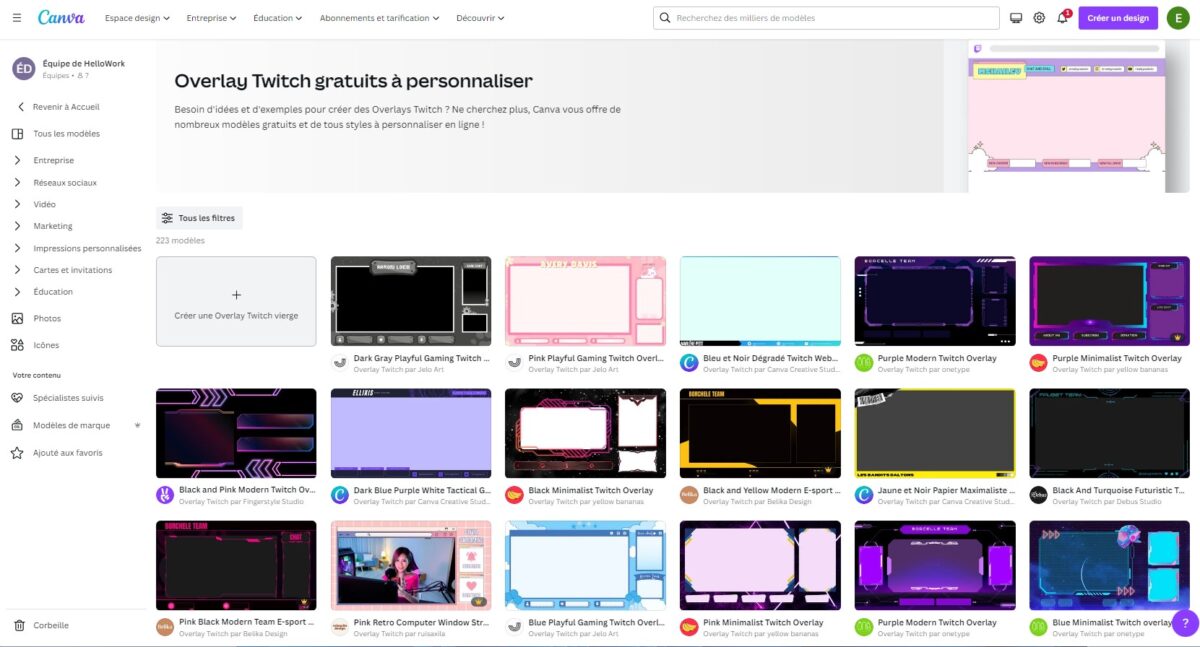Click the Créer un design button

click(x=1118, y=17)
